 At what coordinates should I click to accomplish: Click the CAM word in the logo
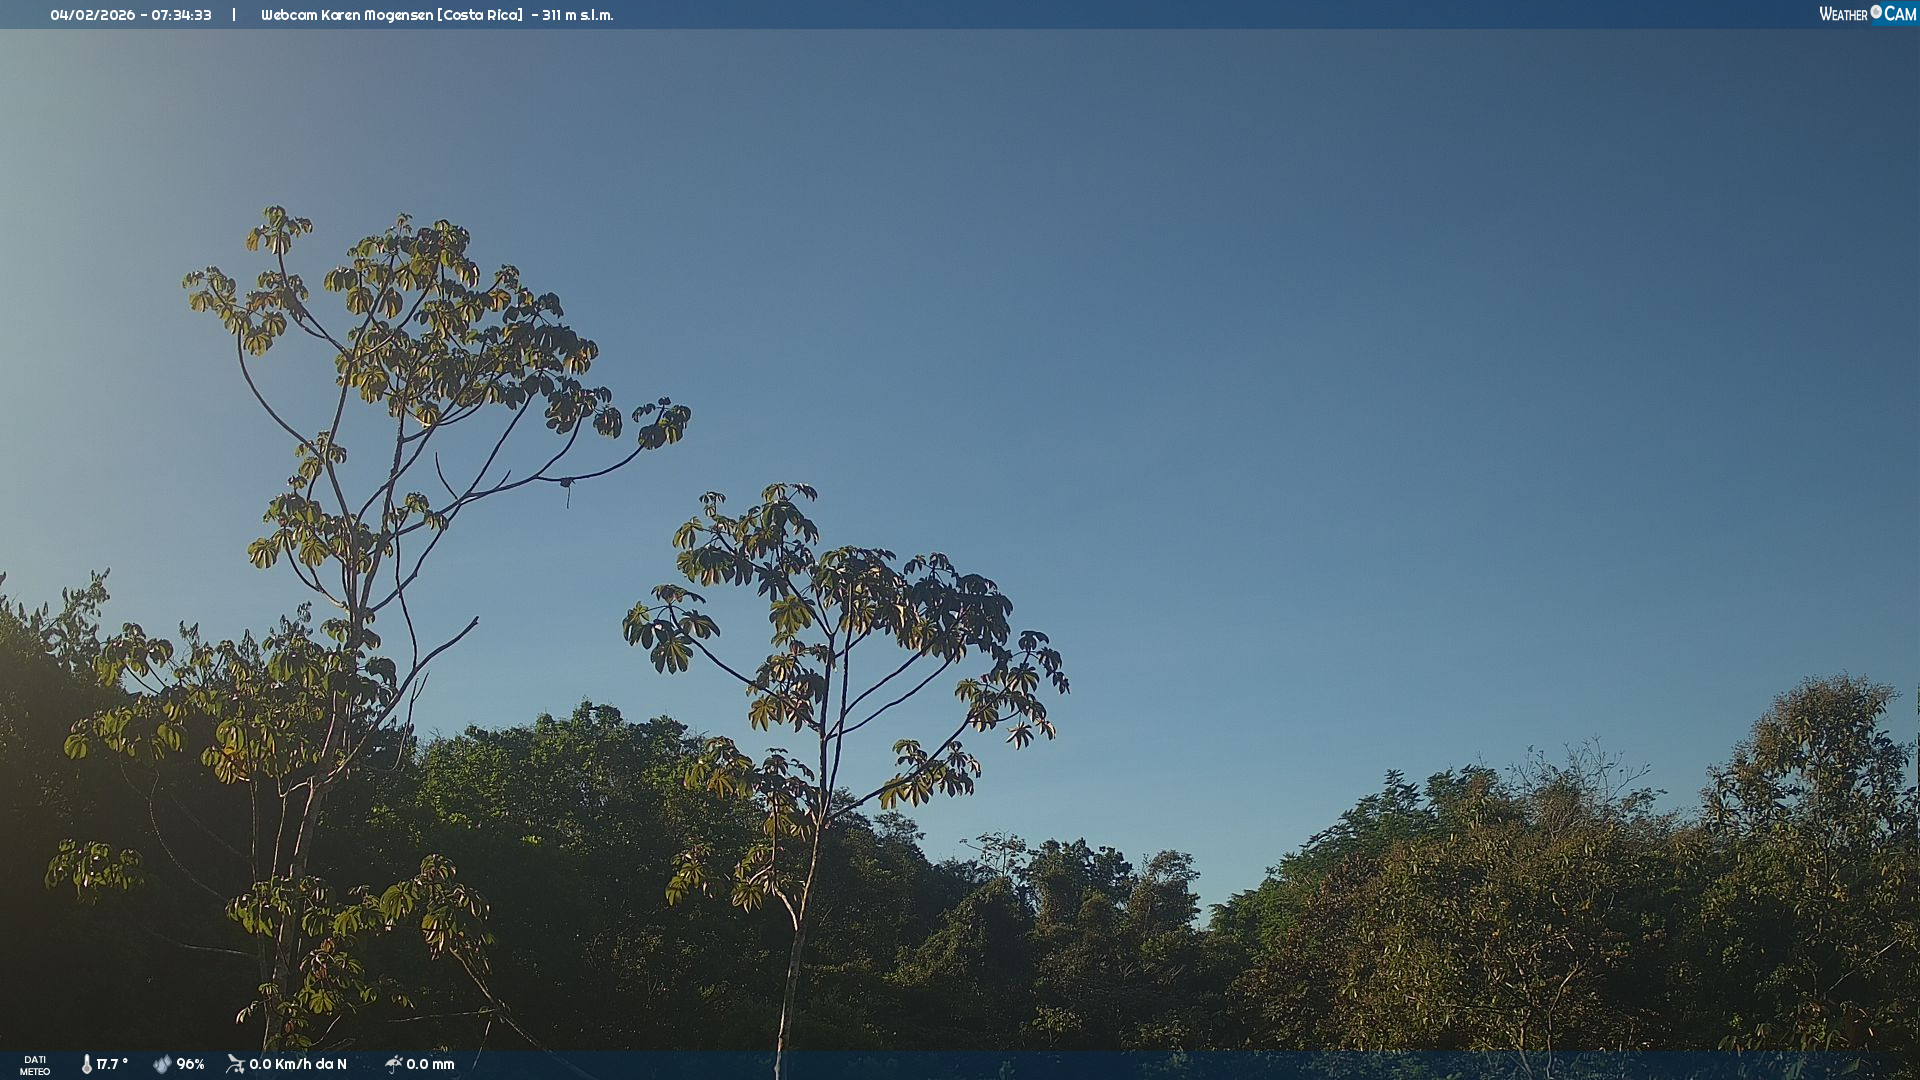tap(1900, 14)
